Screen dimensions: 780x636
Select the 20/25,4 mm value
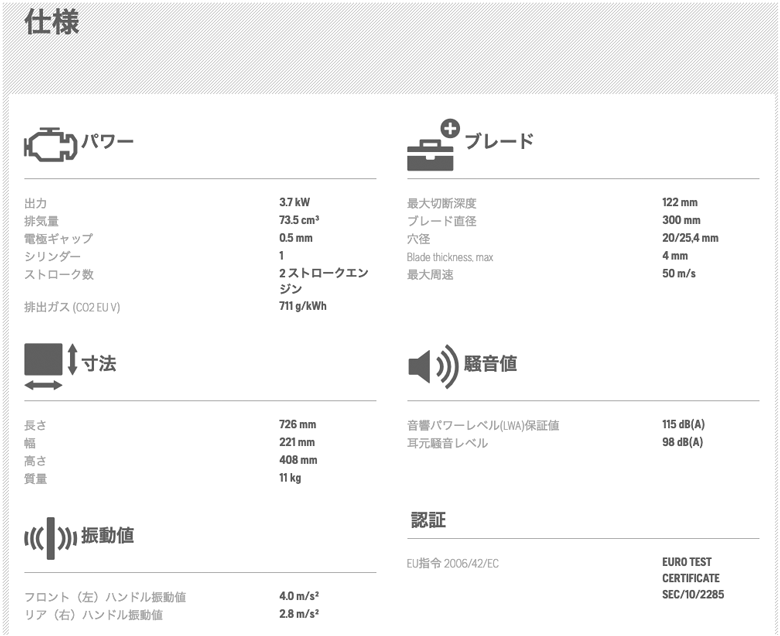pos(690,238)
